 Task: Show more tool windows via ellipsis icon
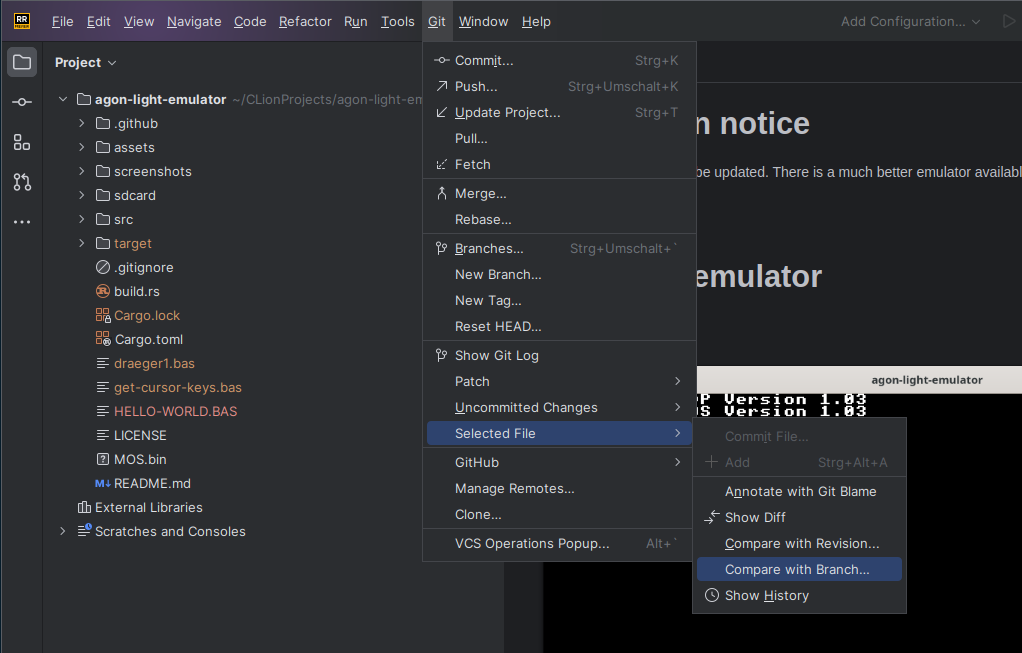click(22, 222)
